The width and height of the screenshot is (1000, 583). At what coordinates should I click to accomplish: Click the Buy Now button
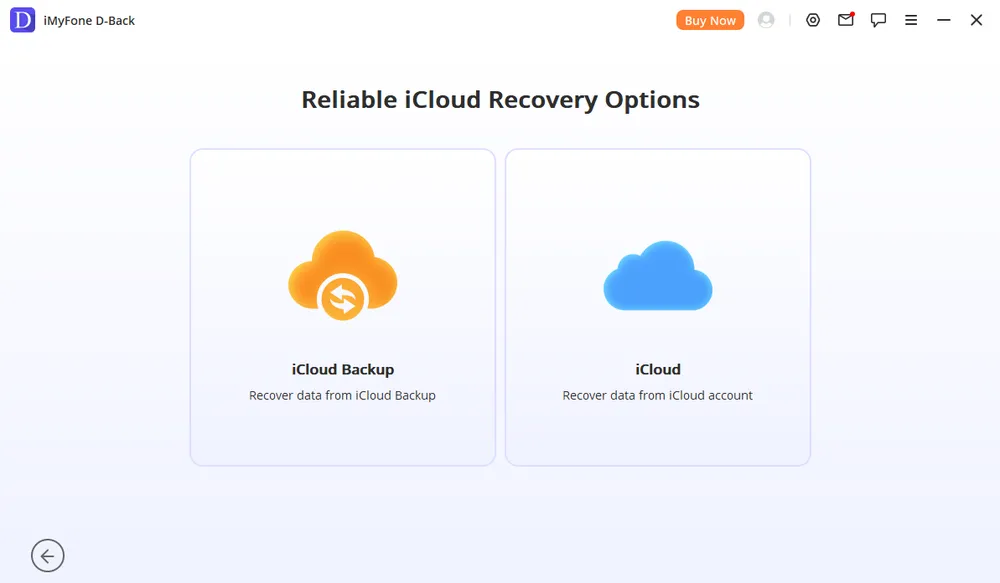coord(710,19)
